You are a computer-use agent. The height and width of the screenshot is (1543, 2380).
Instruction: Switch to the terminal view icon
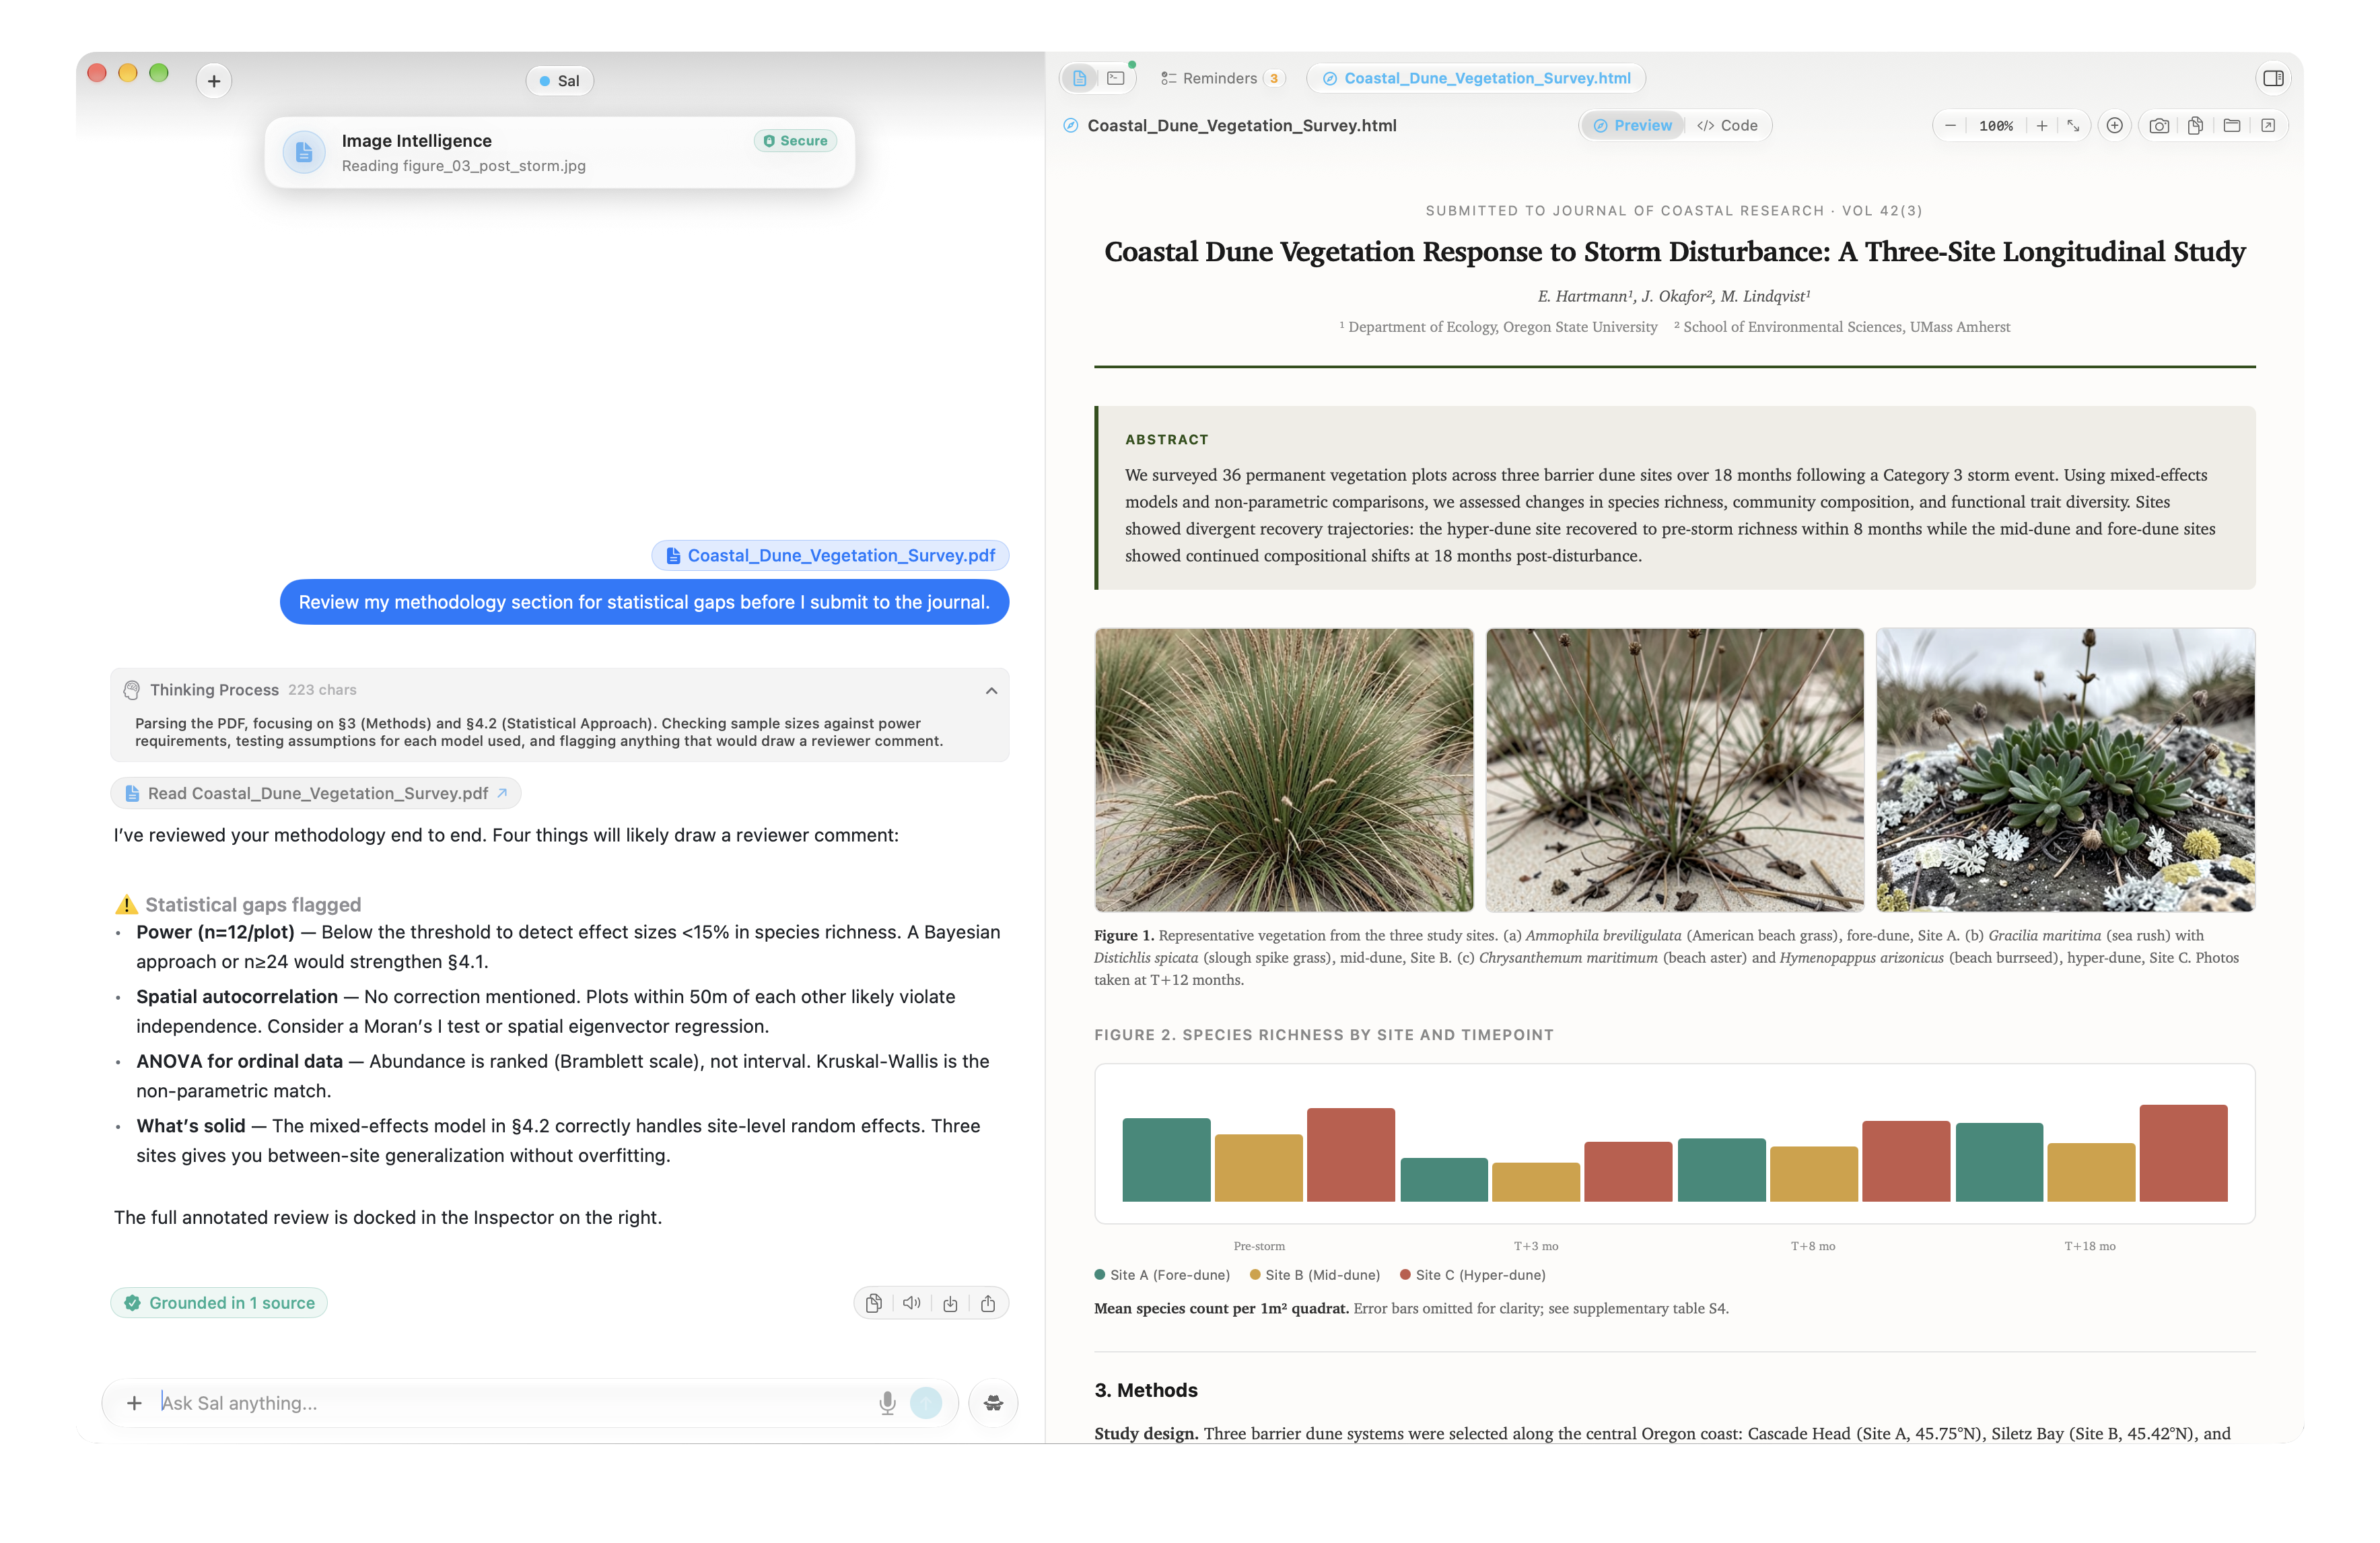[x=1116, y=78]
